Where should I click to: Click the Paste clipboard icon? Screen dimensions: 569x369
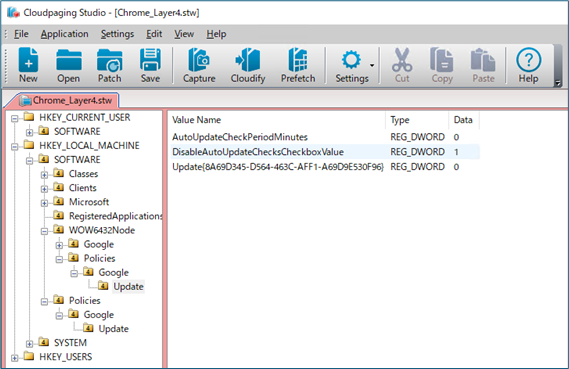483,60
